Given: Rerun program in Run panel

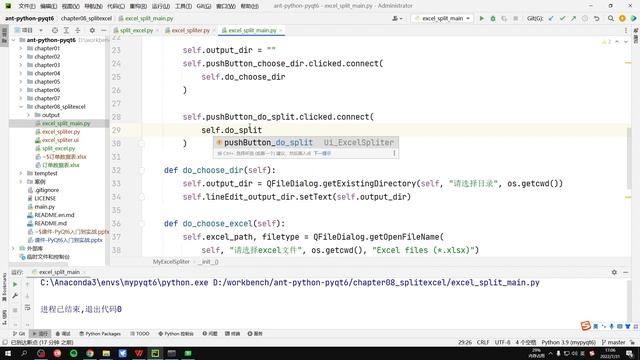Looking at the screenshot, I should click(x=15, y=284).
